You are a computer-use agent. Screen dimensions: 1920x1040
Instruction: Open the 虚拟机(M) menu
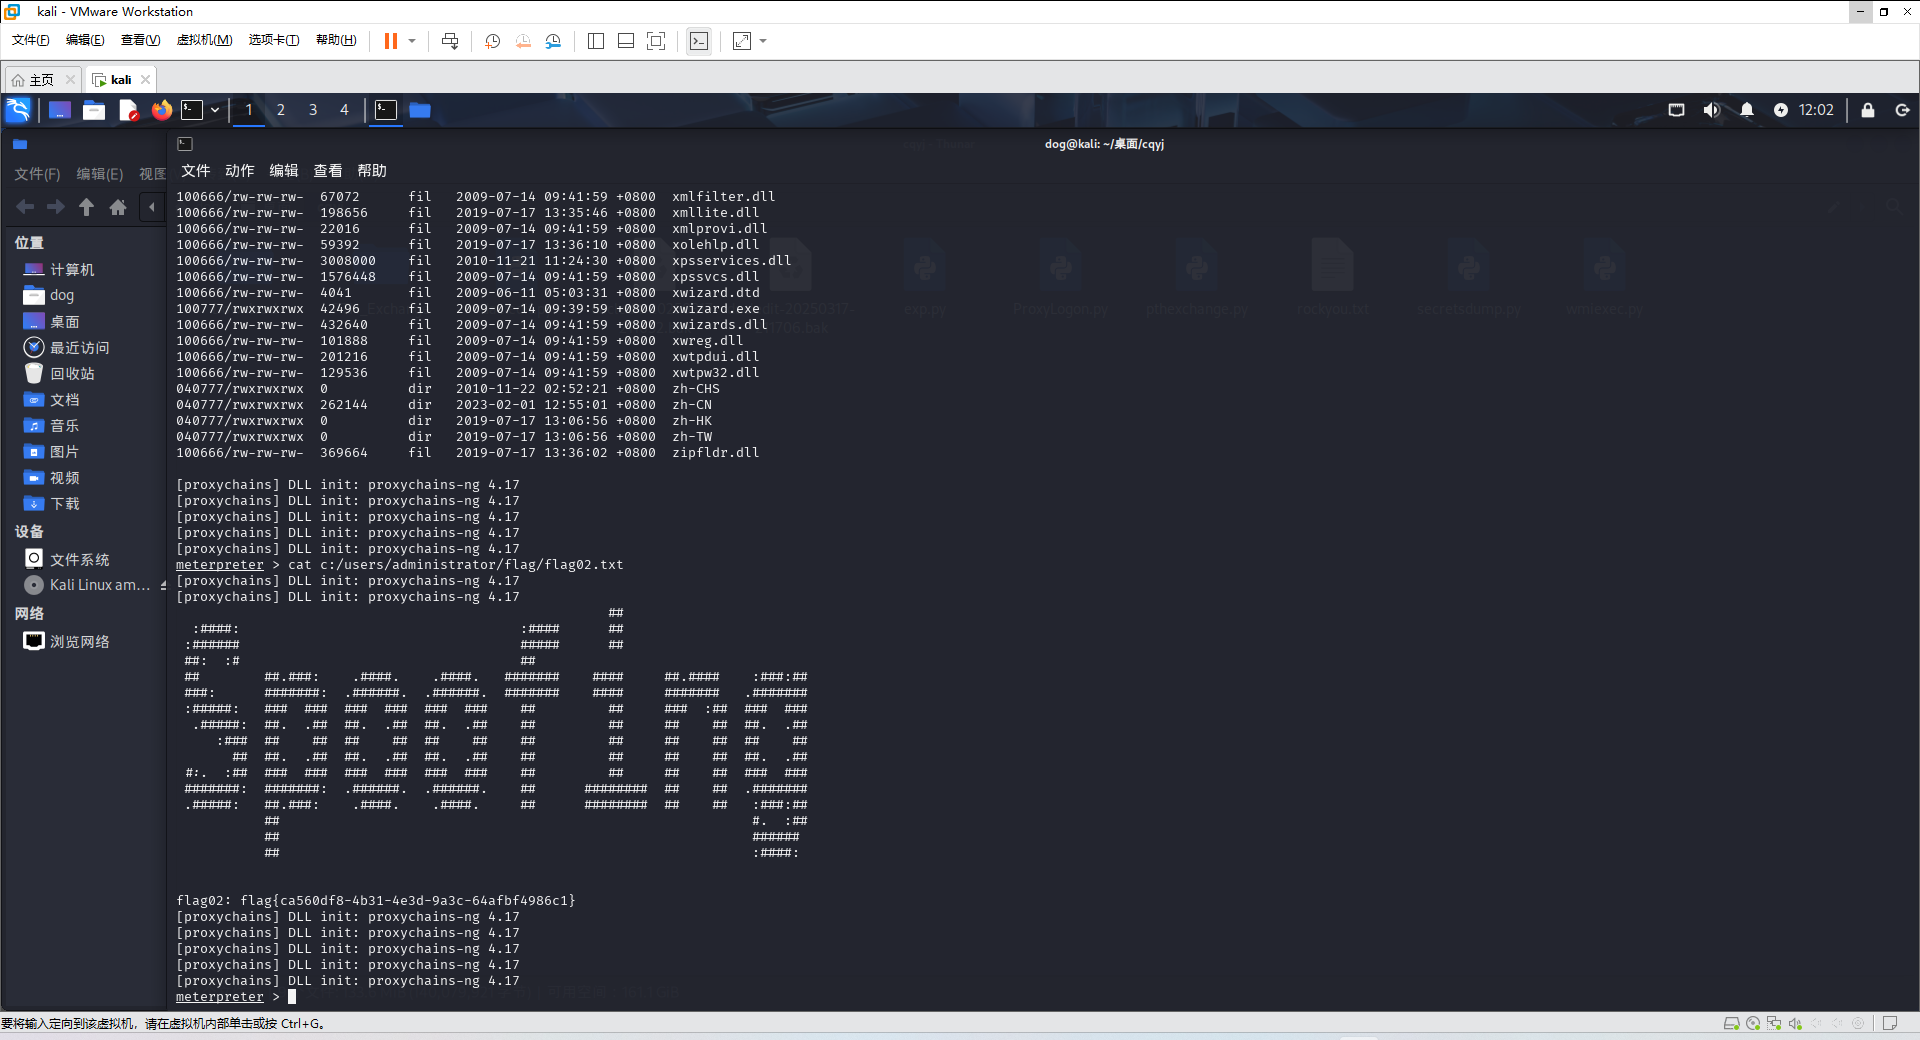(204, 40)
